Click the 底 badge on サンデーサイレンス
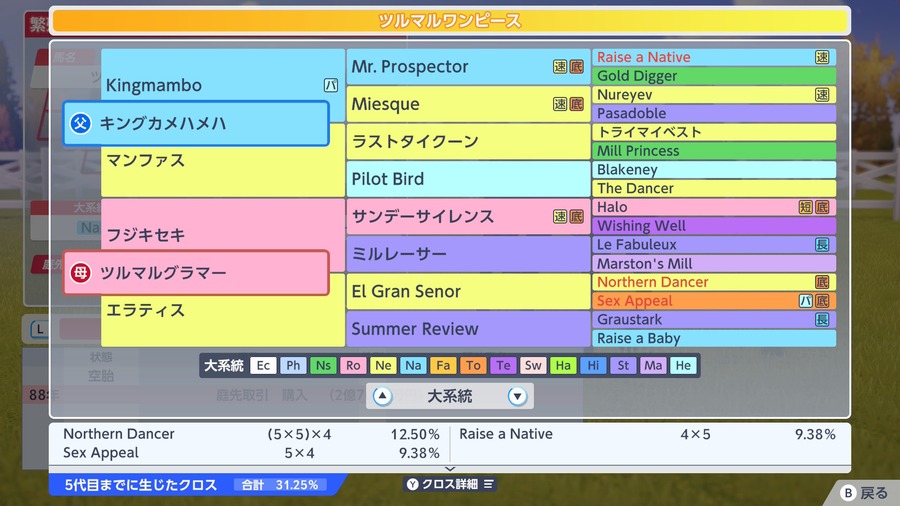 (x=576, y=216)
